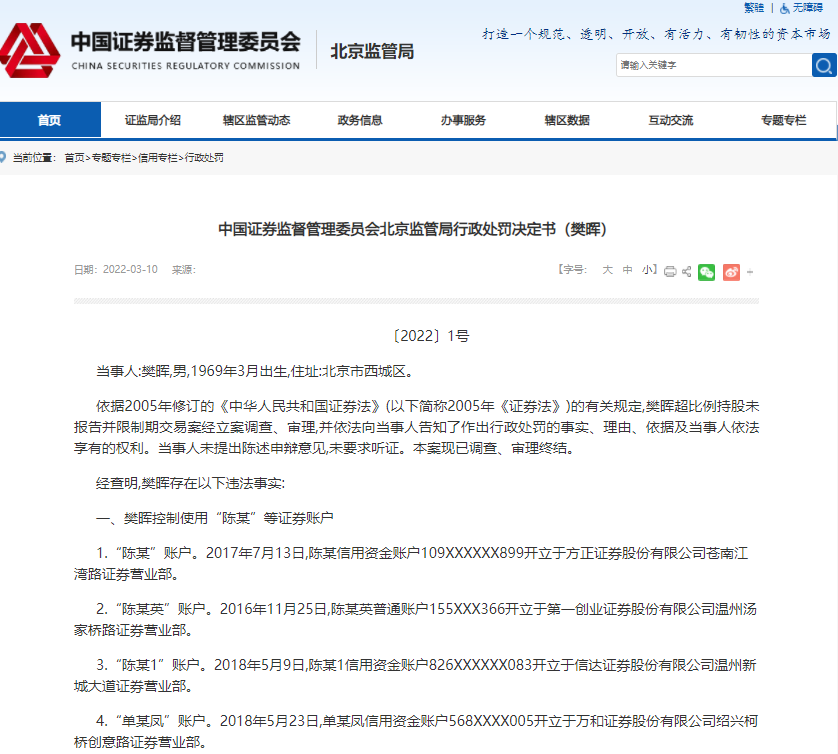
Task: Open the 证监局介绍 menu
Action: coord(153,120)
